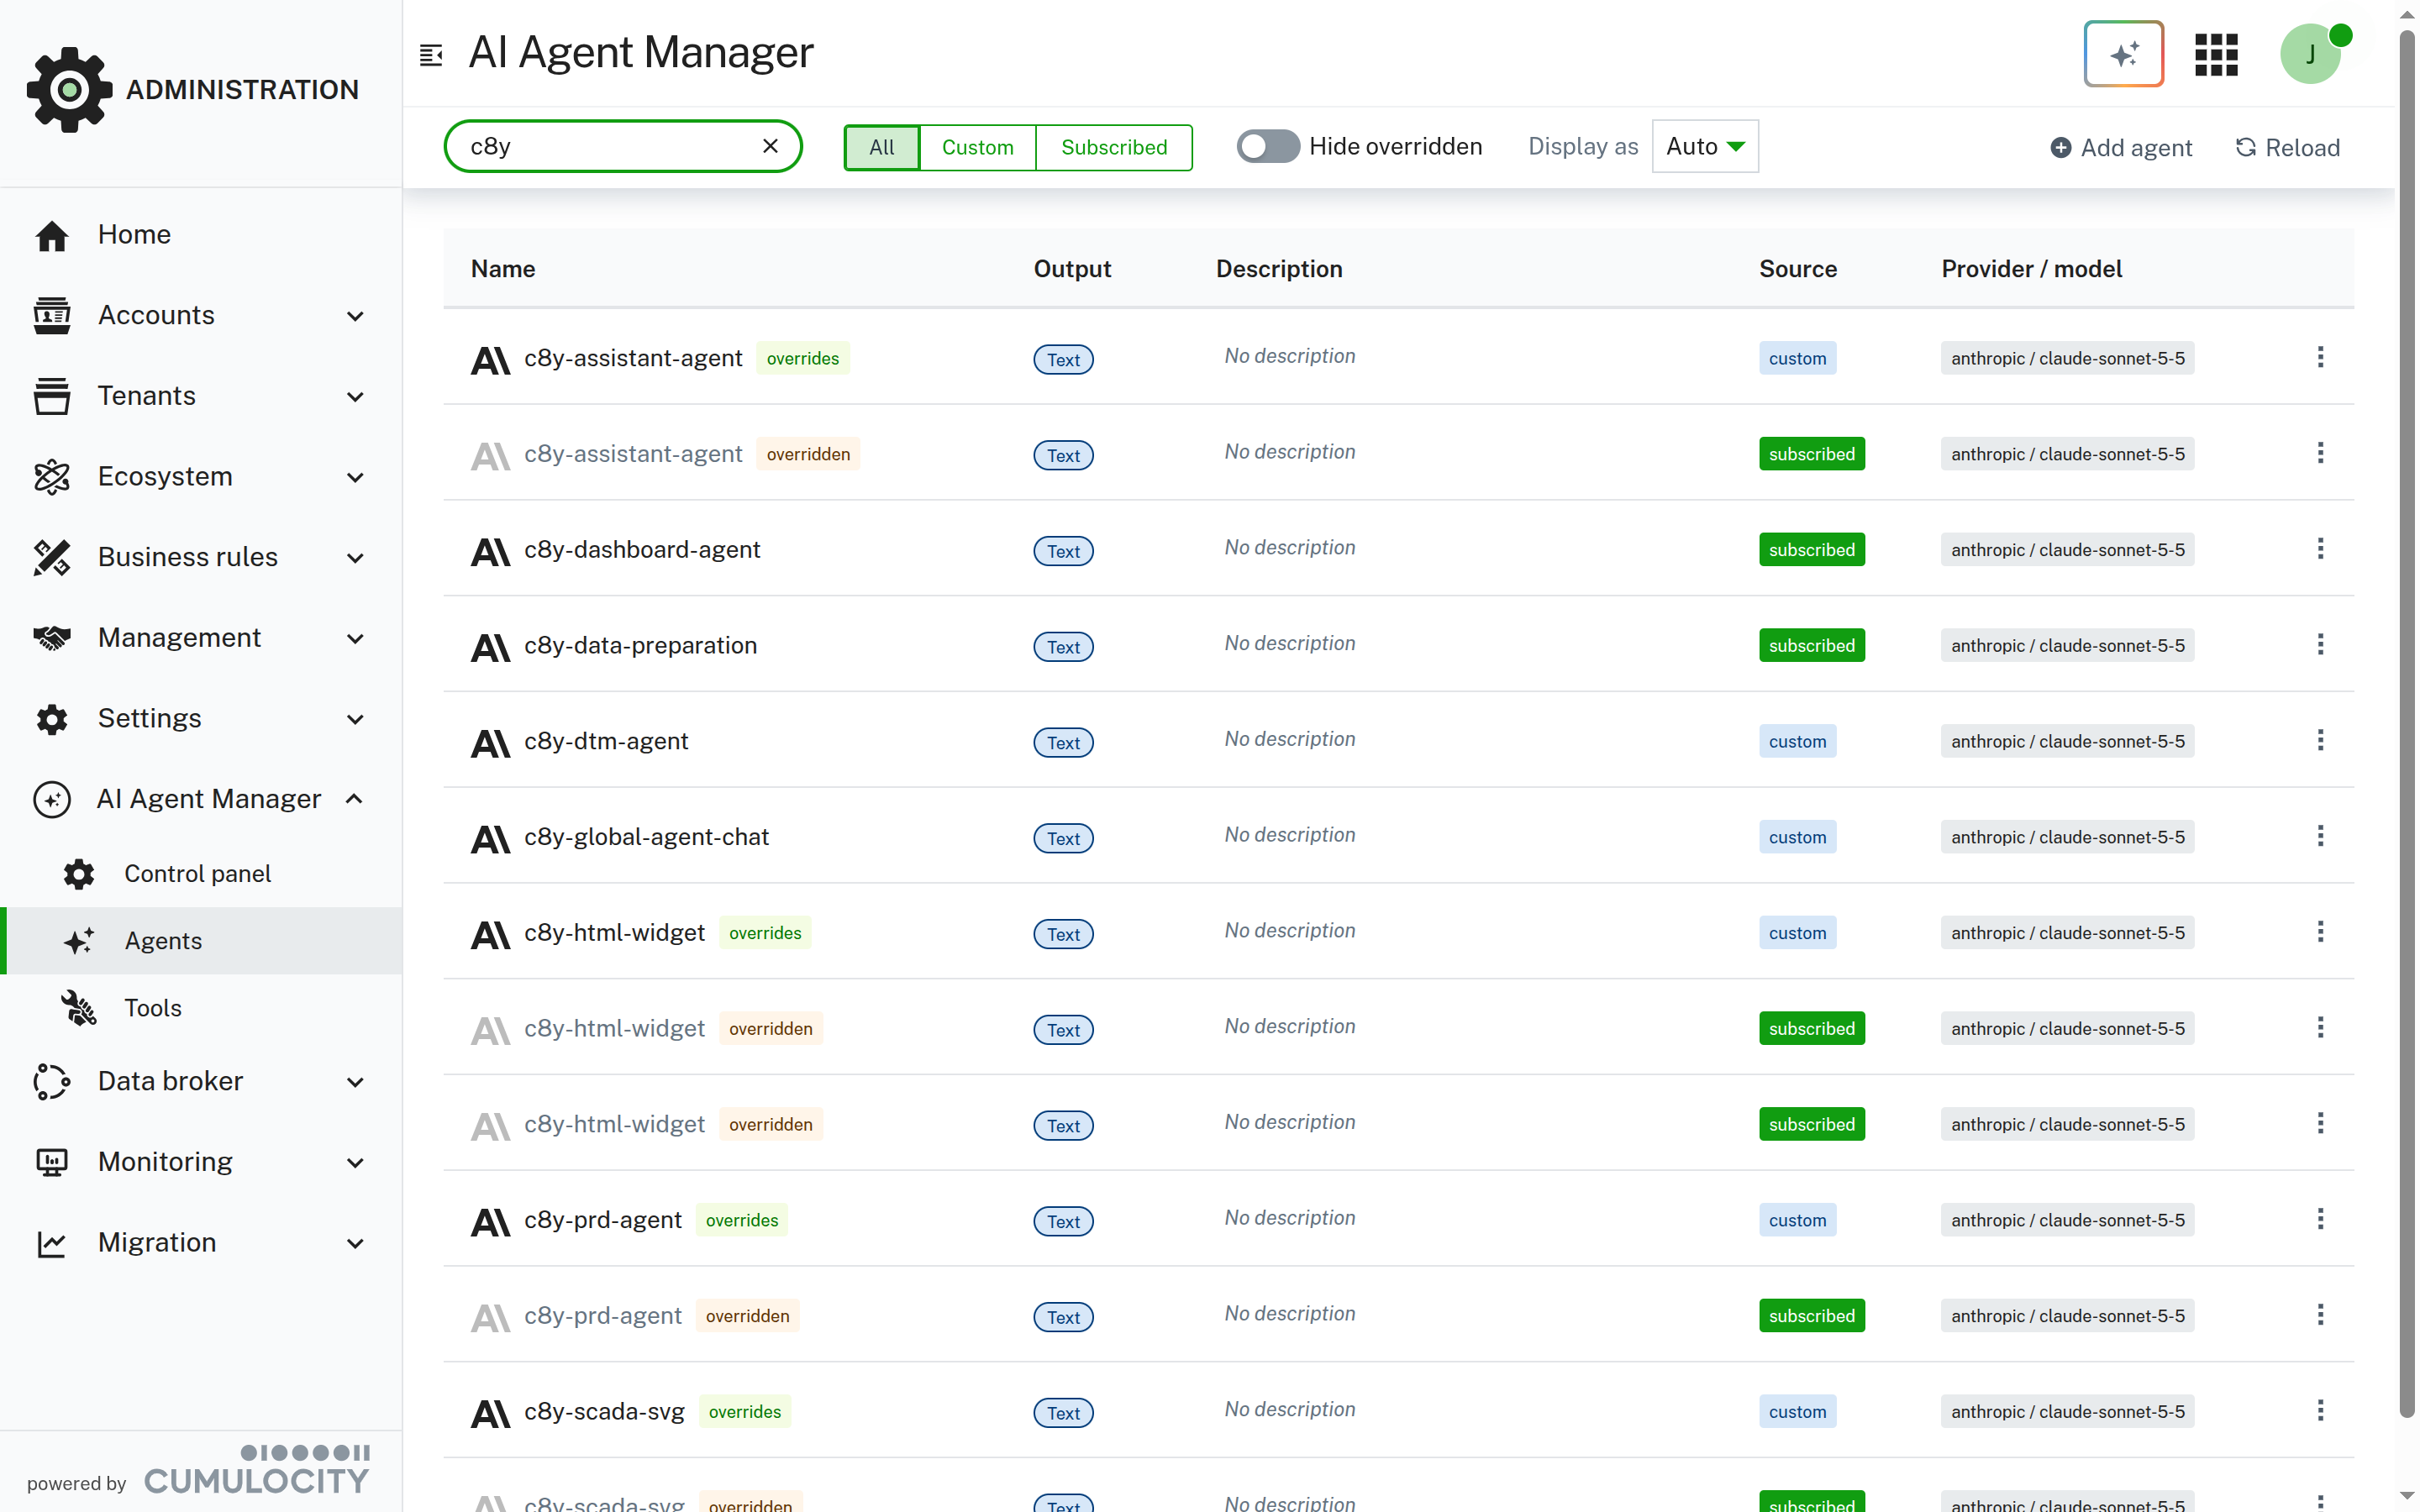Open the Control panel gear entry

pyautogui.click(x=201, y=874)
